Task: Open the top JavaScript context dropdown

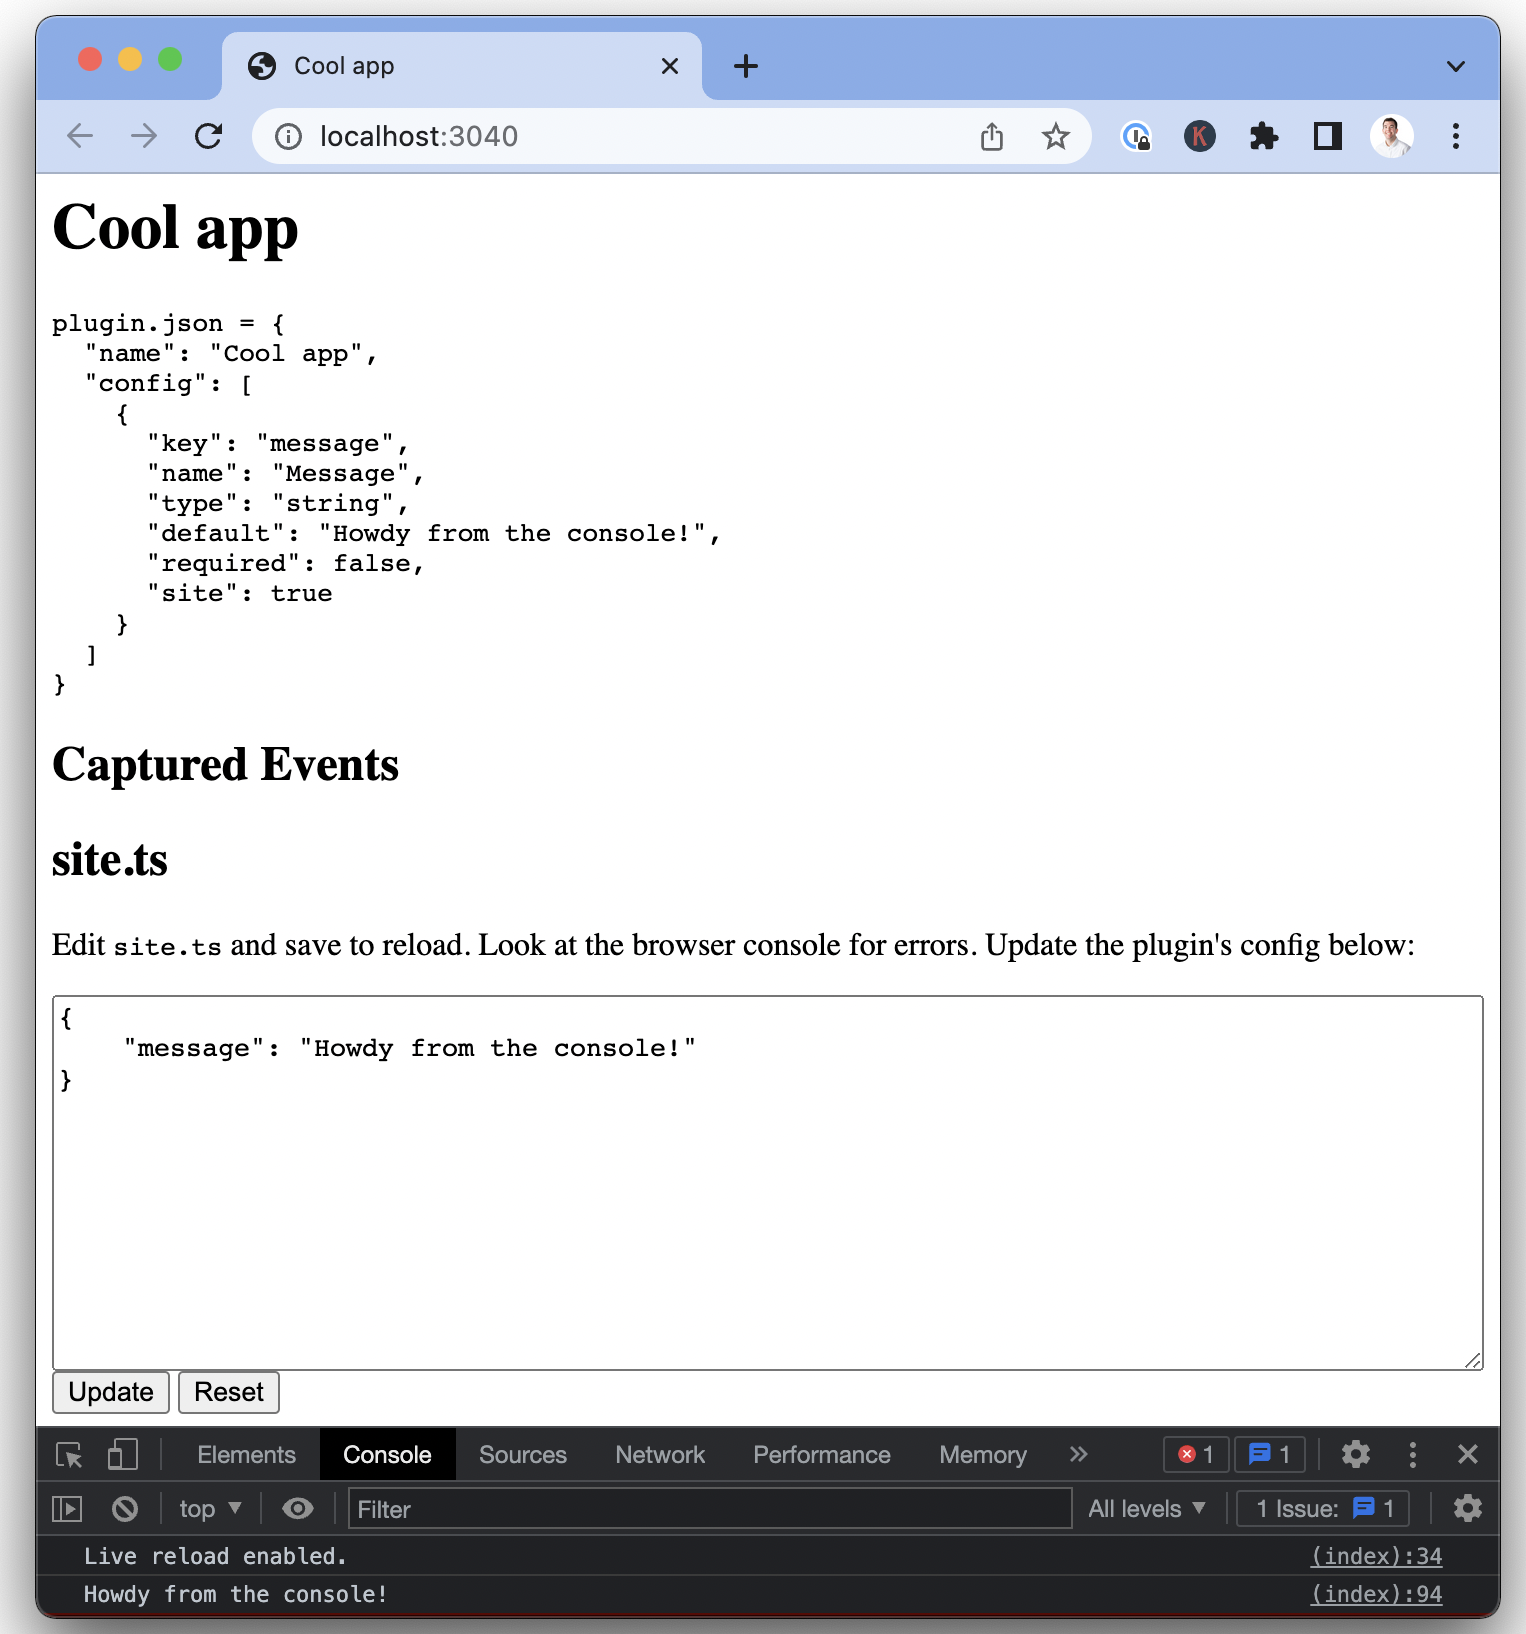Action: click(210, 1508)
